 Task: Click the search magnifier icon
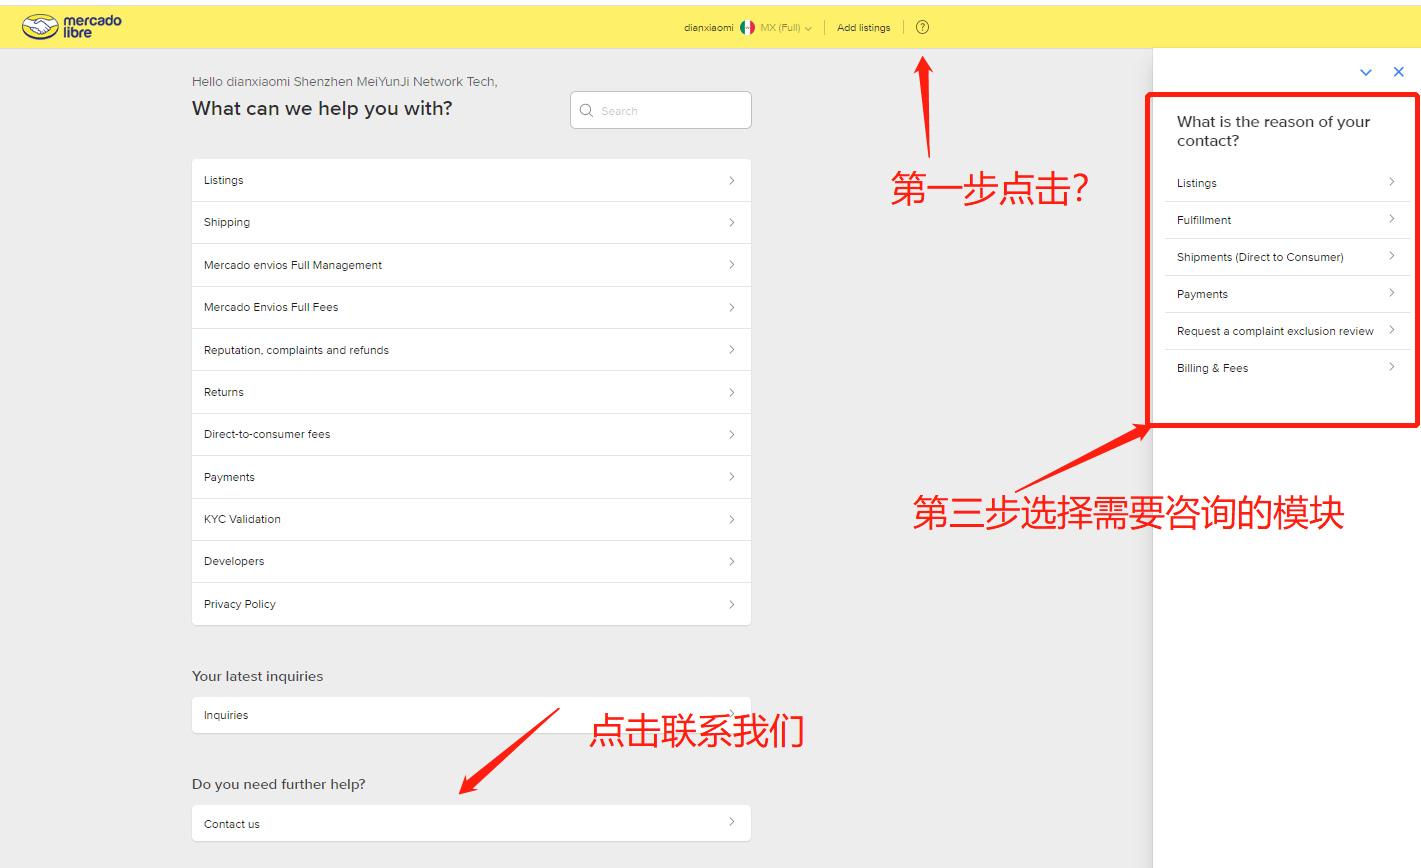tap(587, 111)
